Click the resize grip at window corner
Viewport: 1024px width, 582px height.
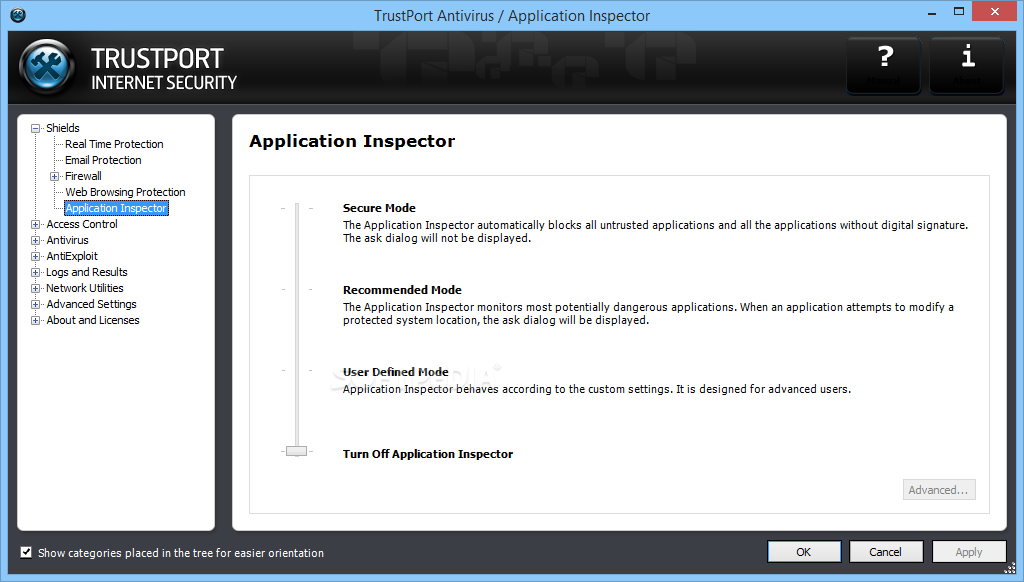click(1010, 568)
